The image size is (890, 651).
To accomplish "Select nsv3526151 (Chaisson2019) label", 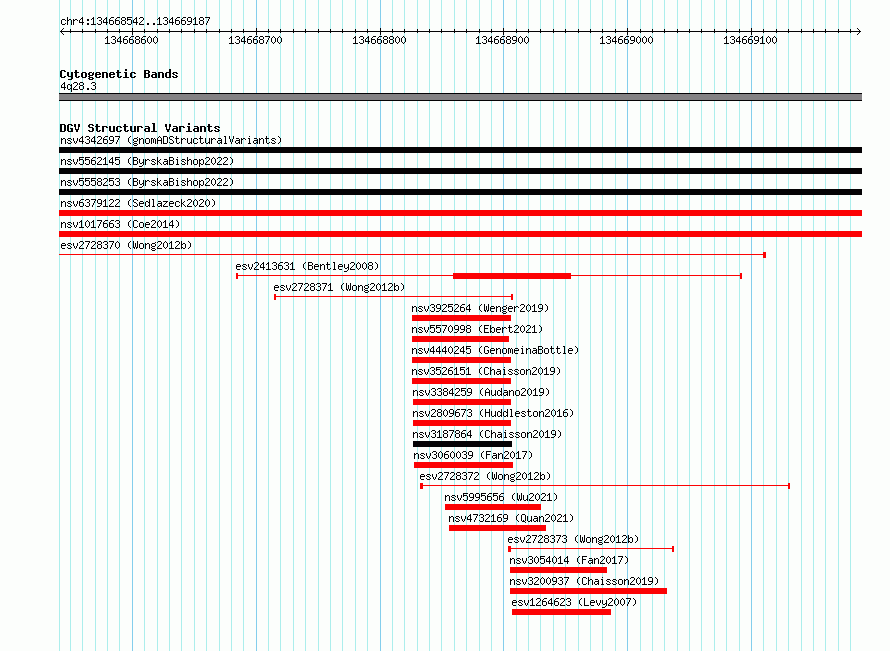I will click(x=486, y=371).
